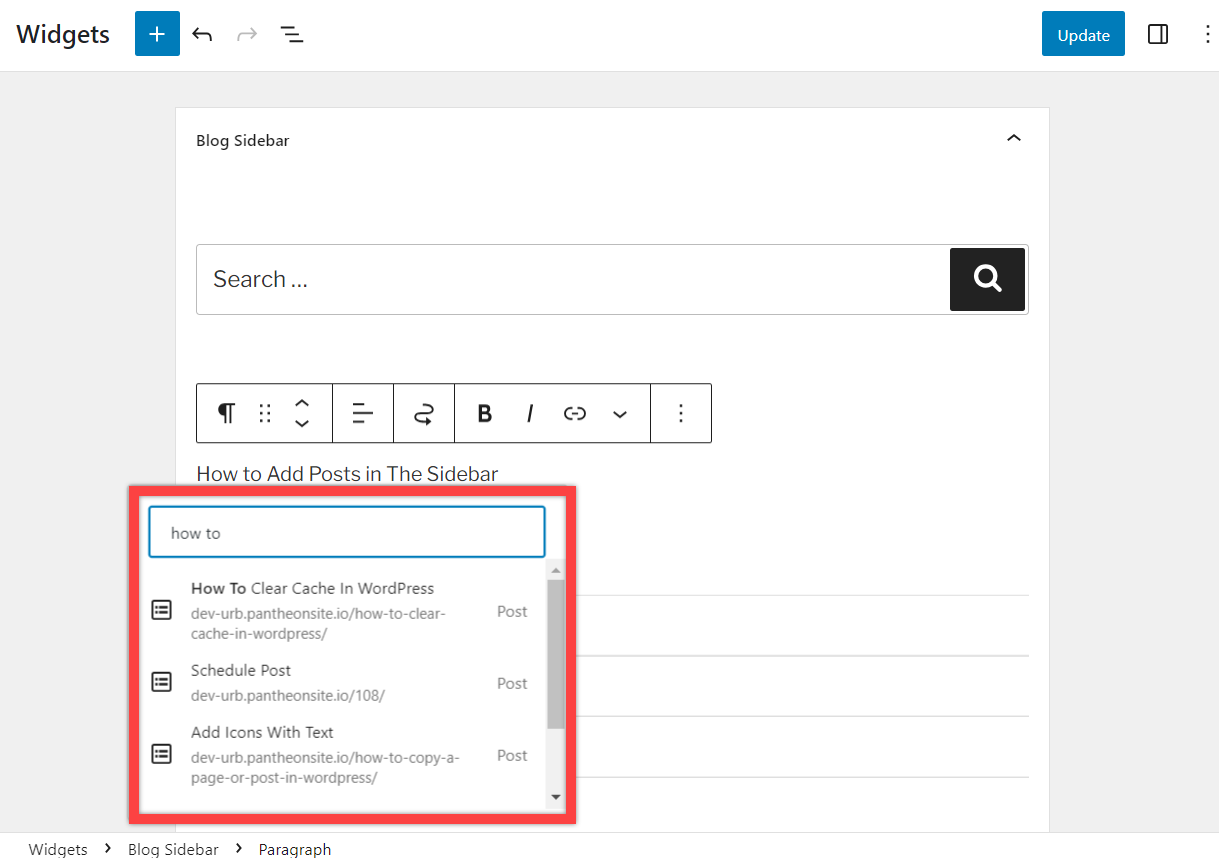Click the Blog Sidebar breadcrumb
Screen dimensions: 1219x858
pos(173,849)
